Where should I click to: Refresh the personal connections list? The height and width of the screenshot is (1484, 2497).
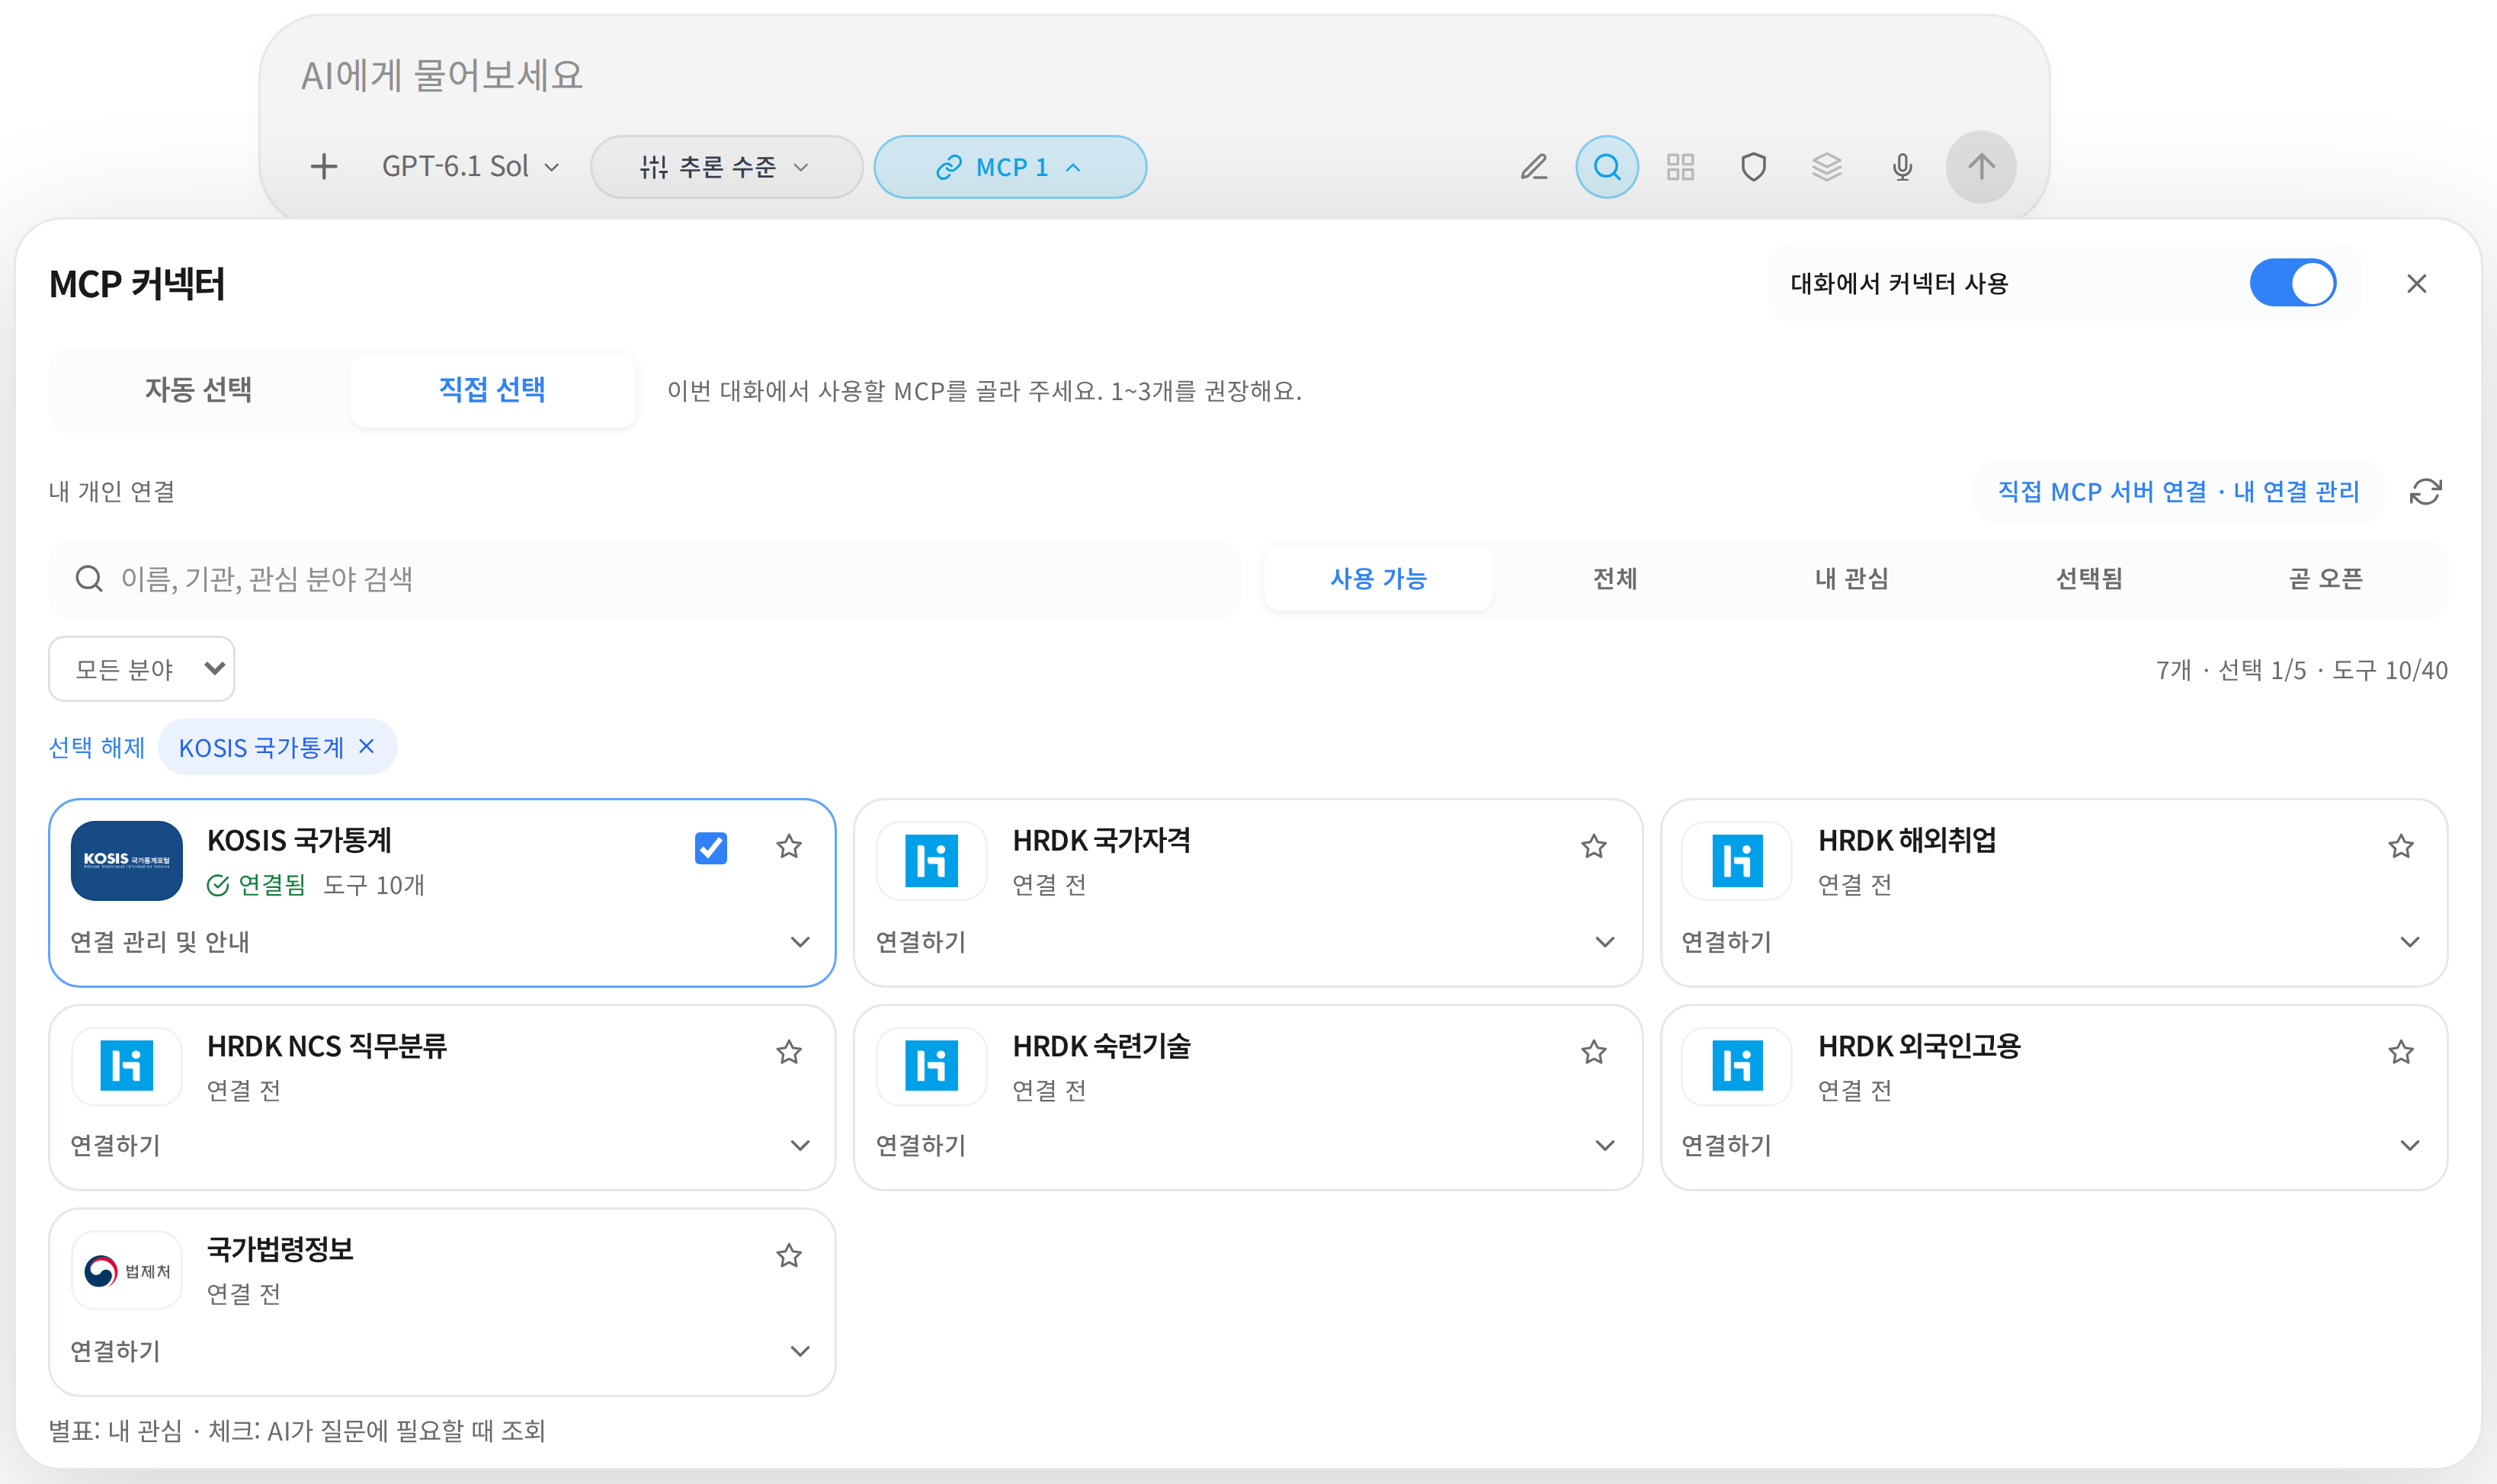coord(2425,492)
